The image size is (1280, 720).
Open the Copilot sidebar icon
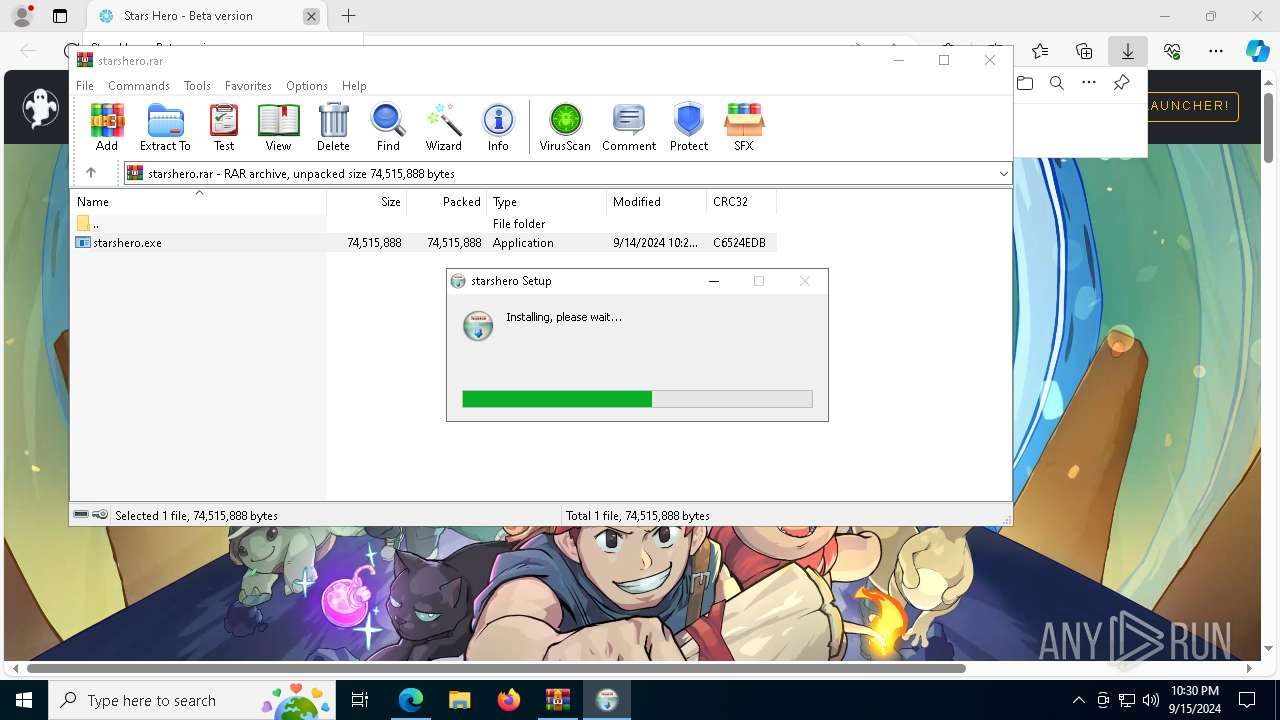click(1257, 51)
